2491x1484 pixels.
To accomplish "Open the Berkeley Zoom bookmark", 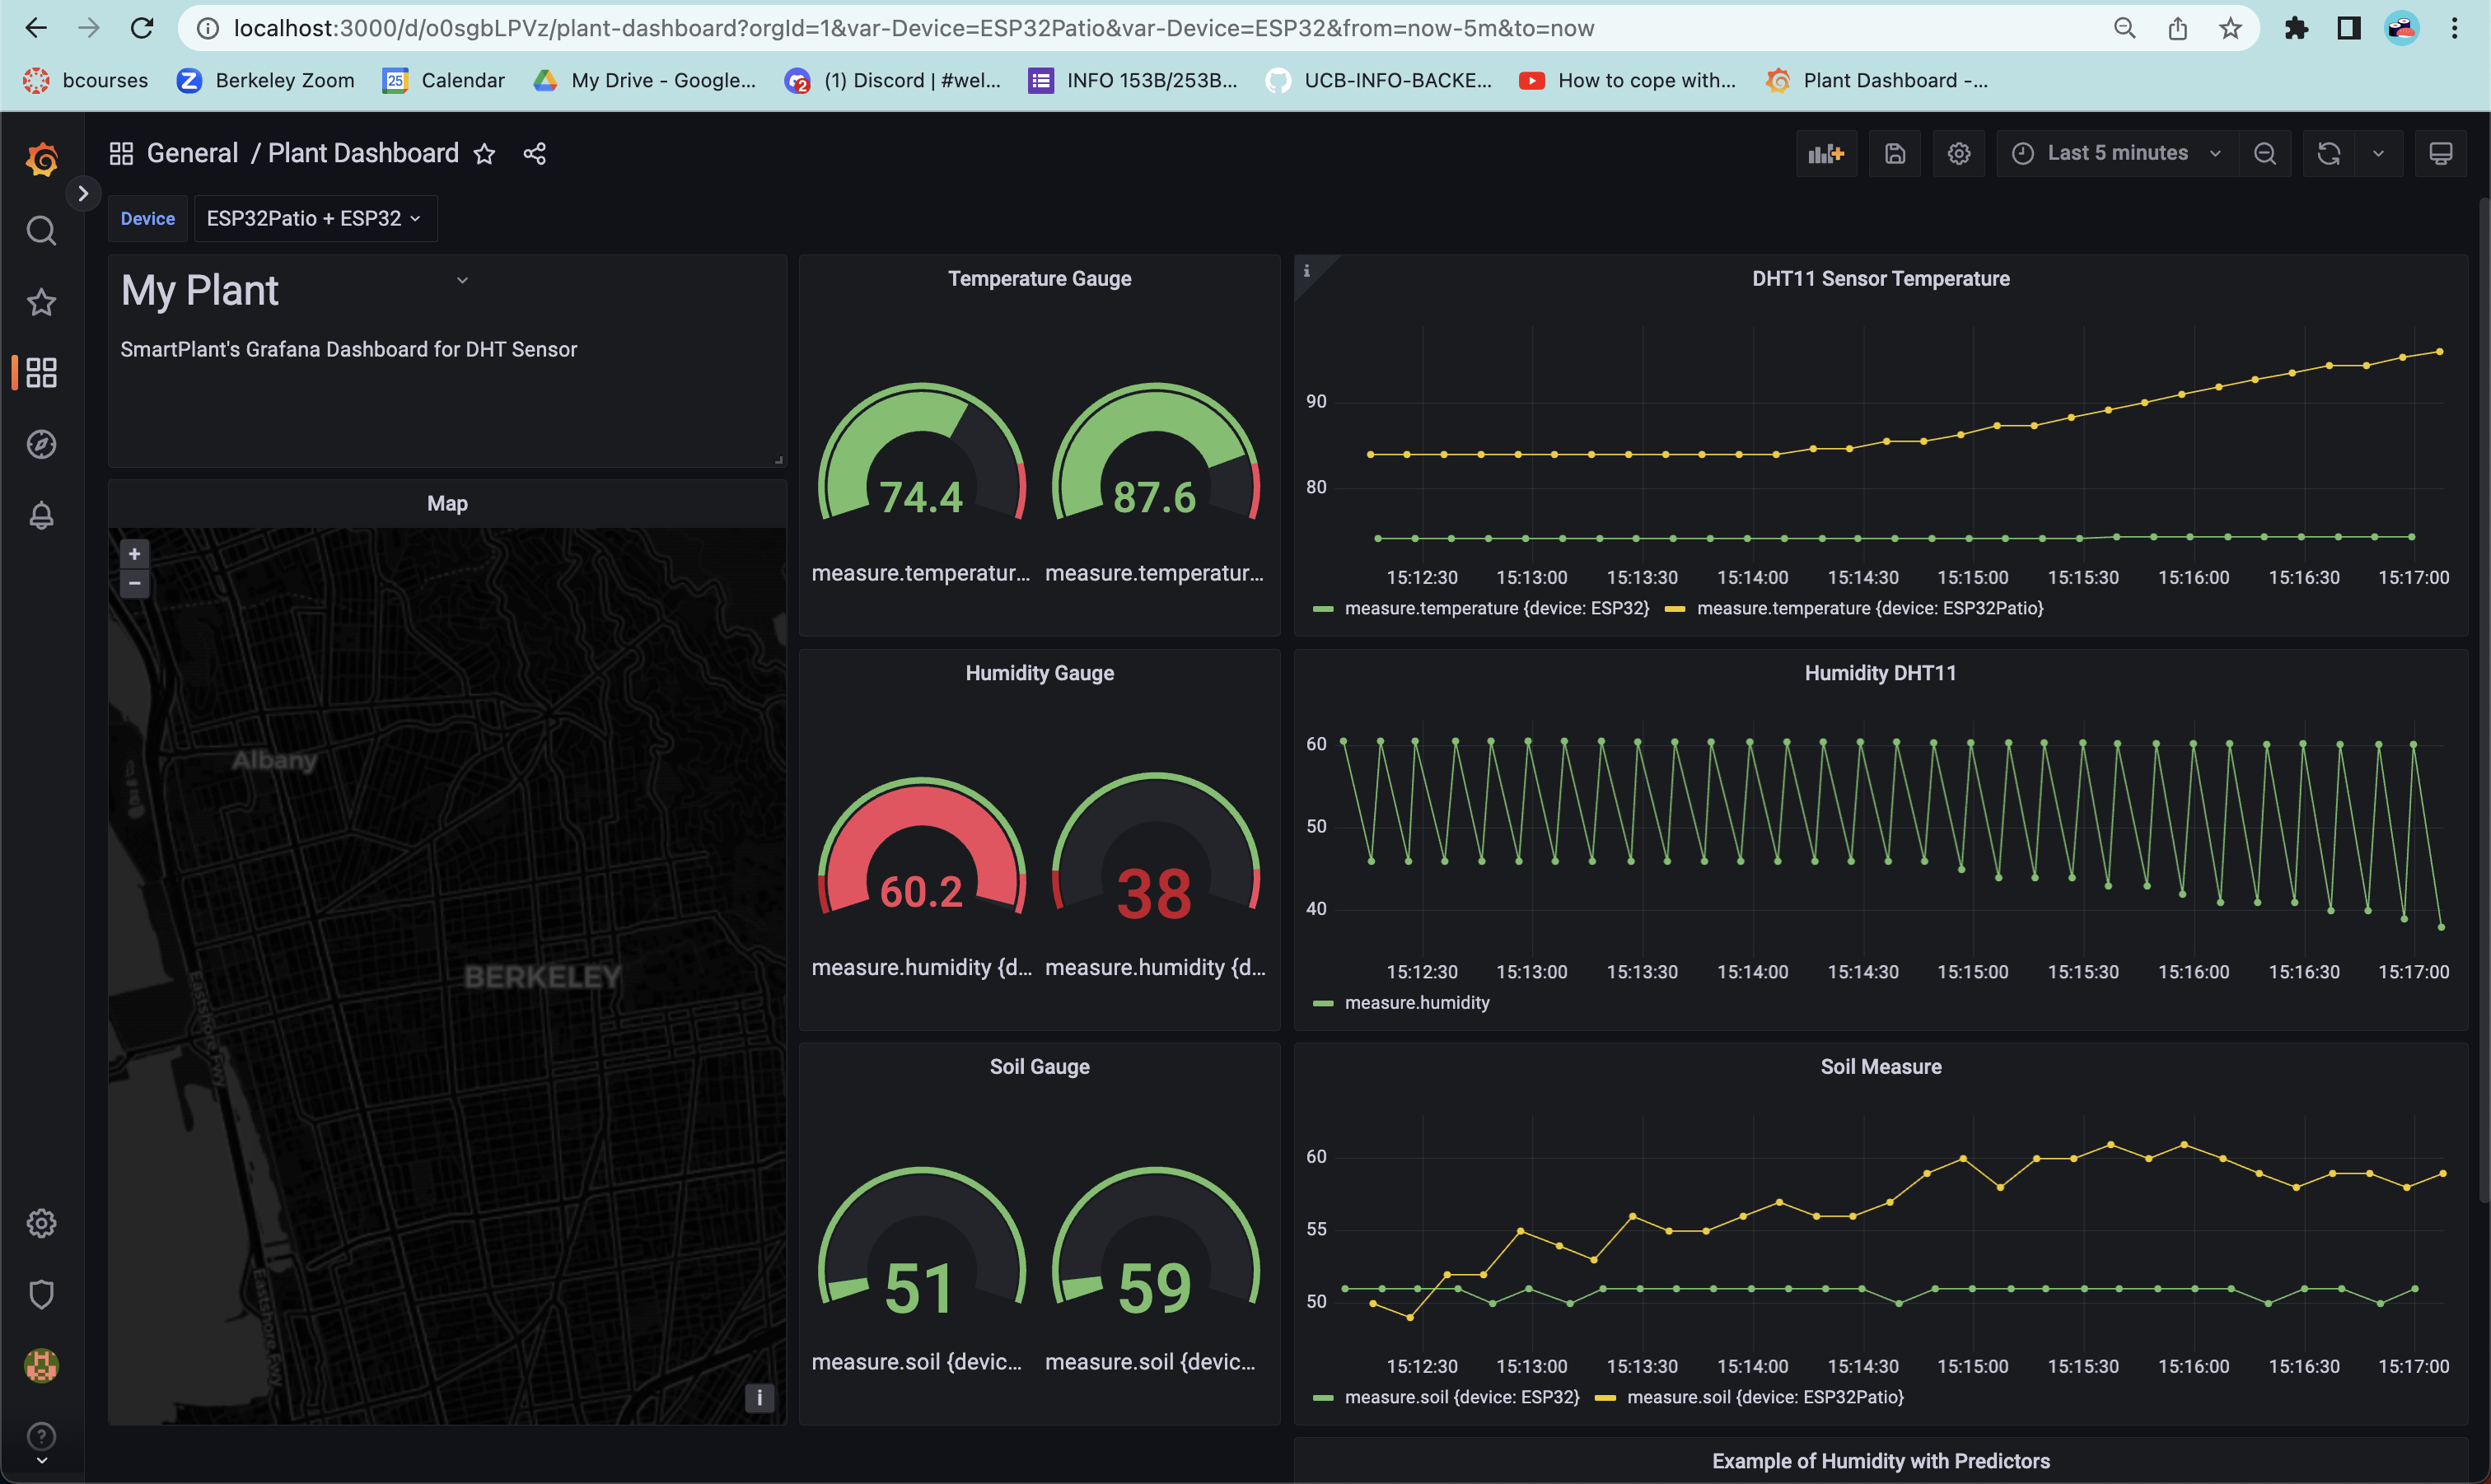I will point(265,80).
